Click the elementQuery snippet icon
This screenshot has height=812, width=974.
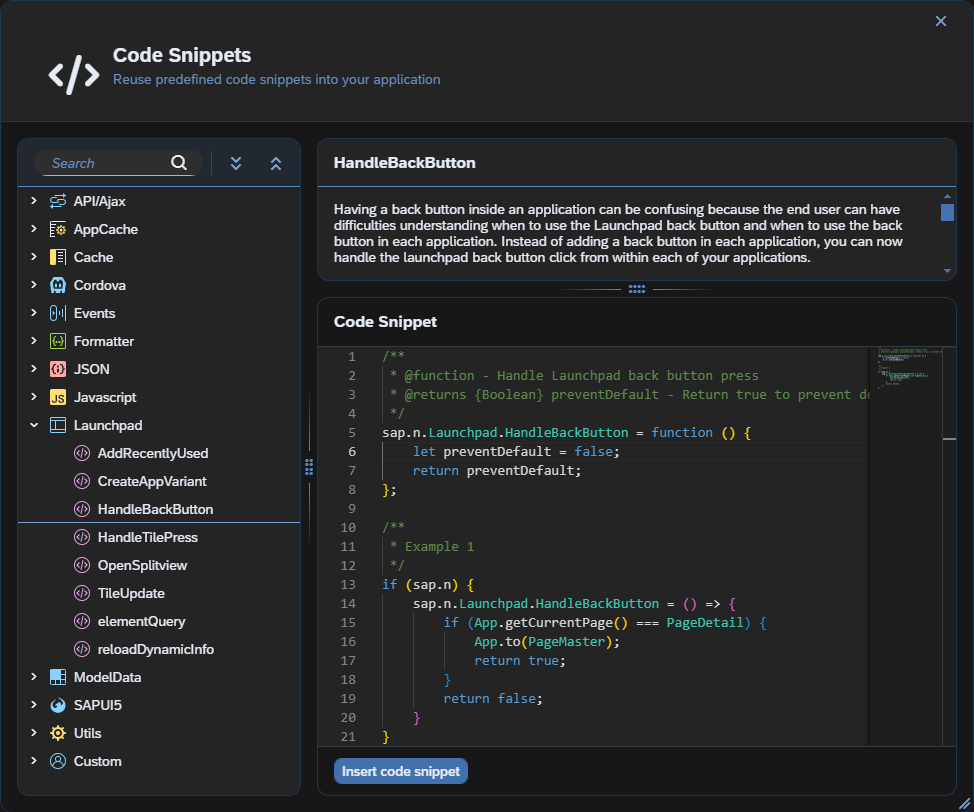82,621
